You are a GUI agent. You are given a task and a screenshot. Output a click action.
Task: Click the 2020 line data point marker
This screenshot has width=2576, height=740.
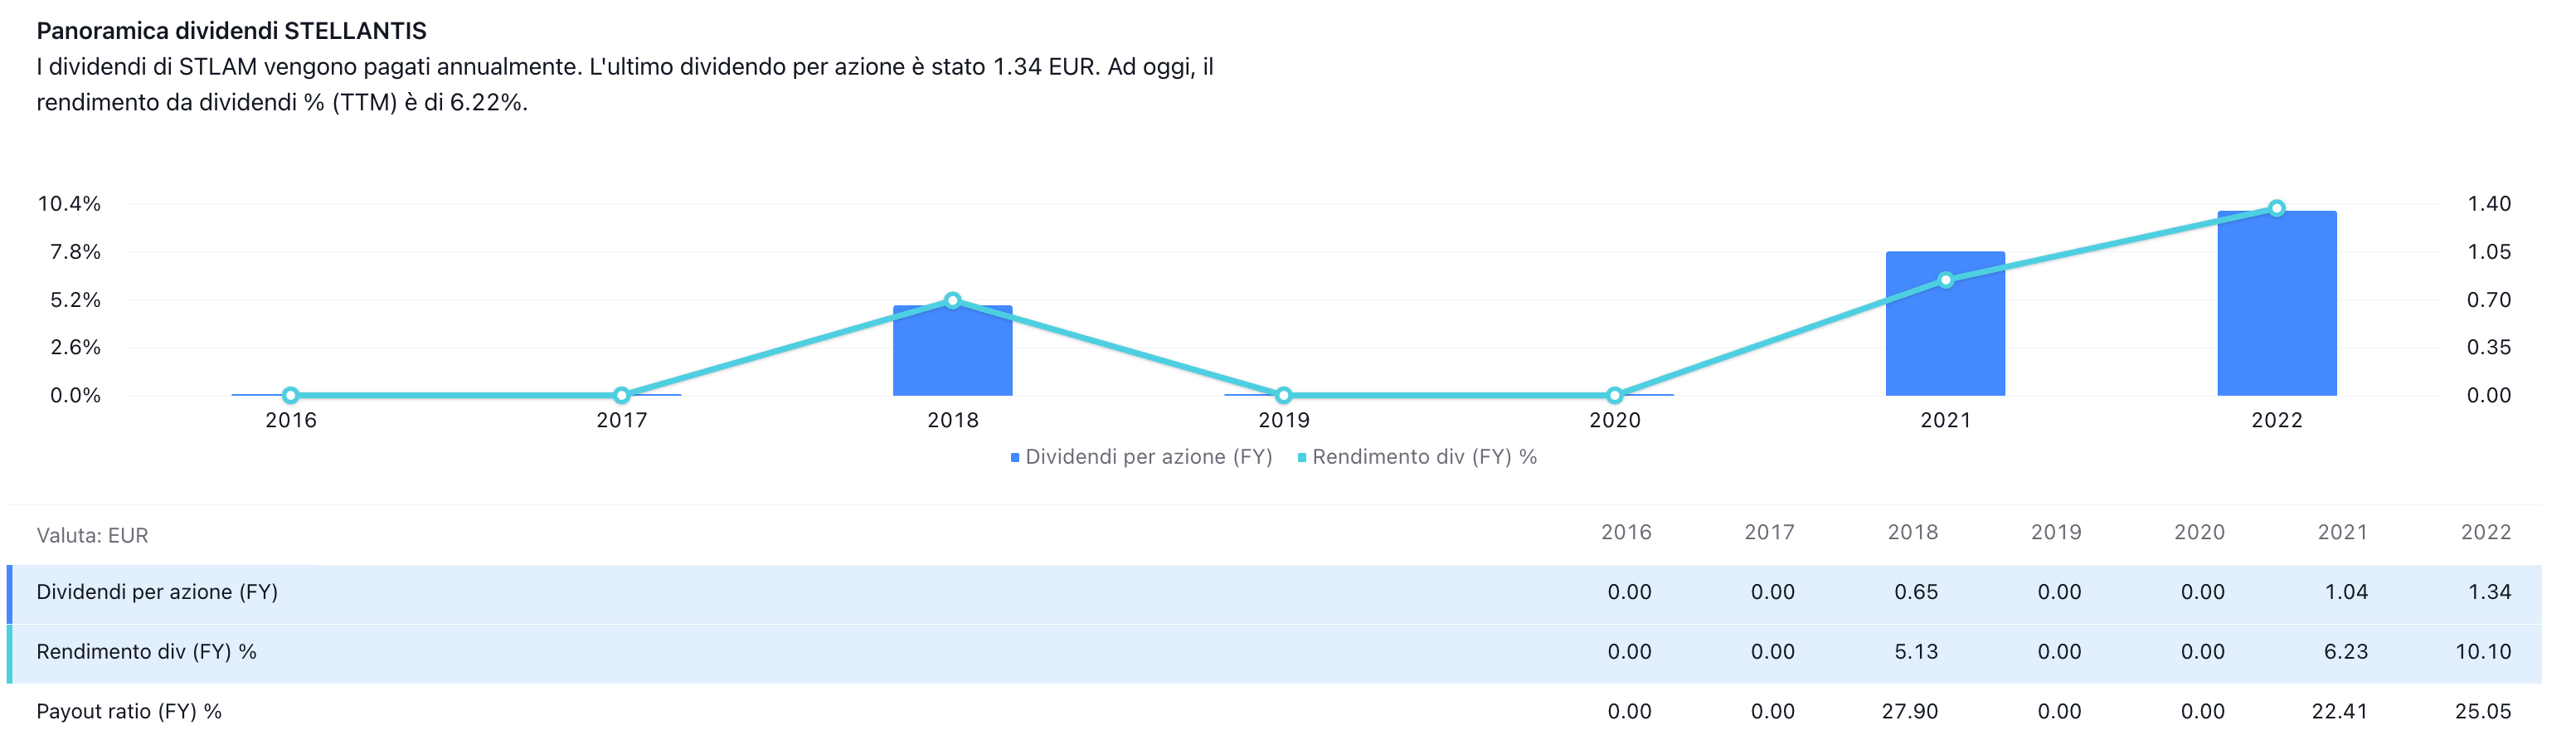[1614, 395]
